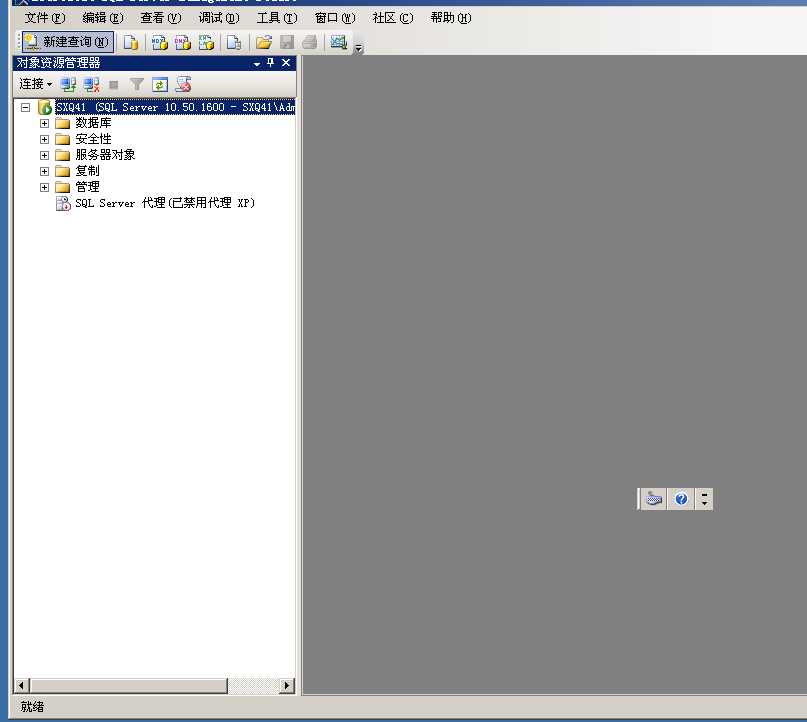
Task: Select the 服务器对象 tree item
Action: (105, 155)
